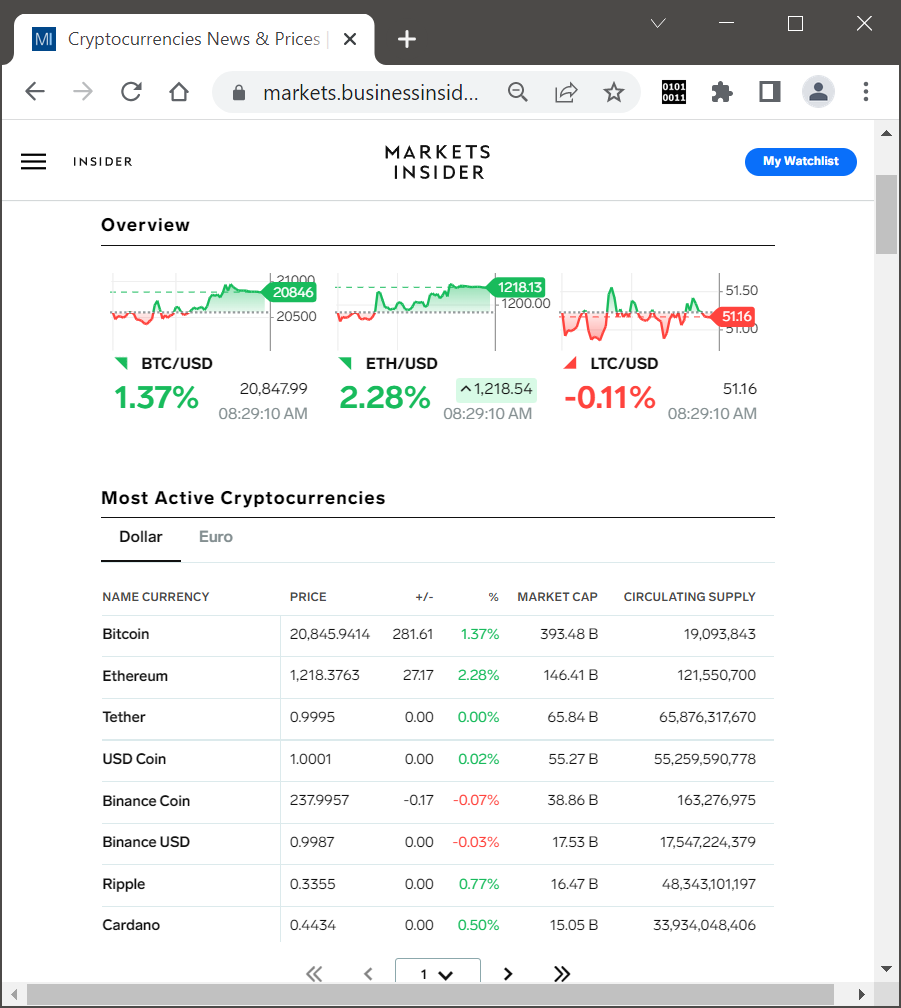Screen dimensions: 901x1008
Task: Open the browser home page
Action: (179, 91)
